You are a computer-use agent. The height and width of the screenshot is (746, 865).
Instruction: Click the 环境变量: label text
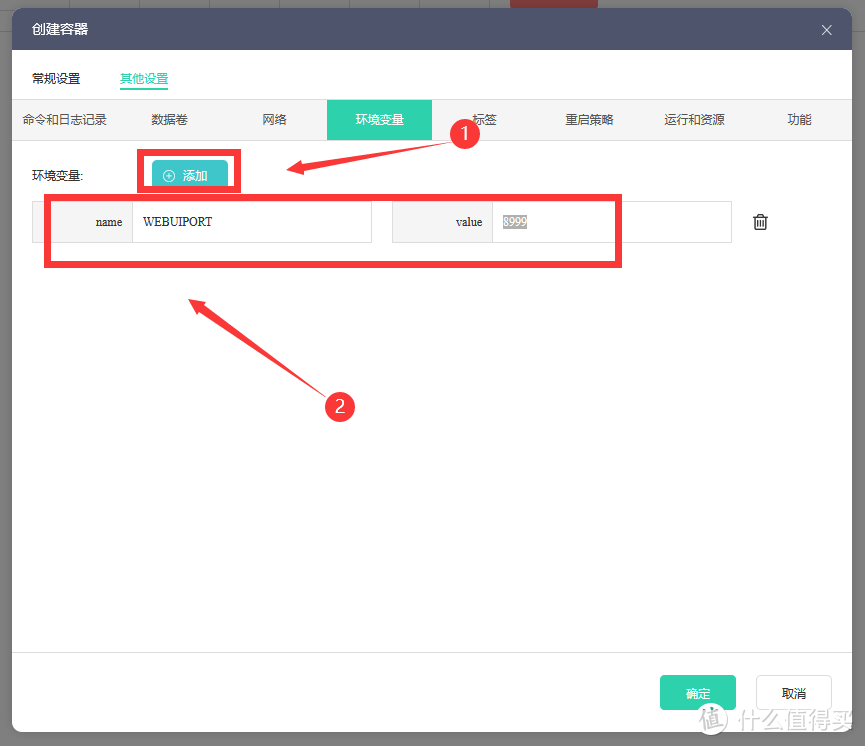(x=57, y=175)
